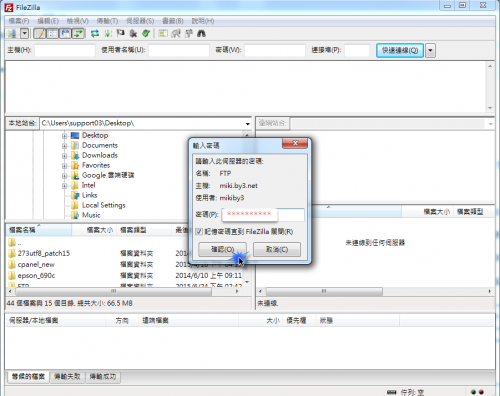This screenshot has height=396, width=500.
Task: Select the Music folder in tree
Action: [x=91, y=215]
